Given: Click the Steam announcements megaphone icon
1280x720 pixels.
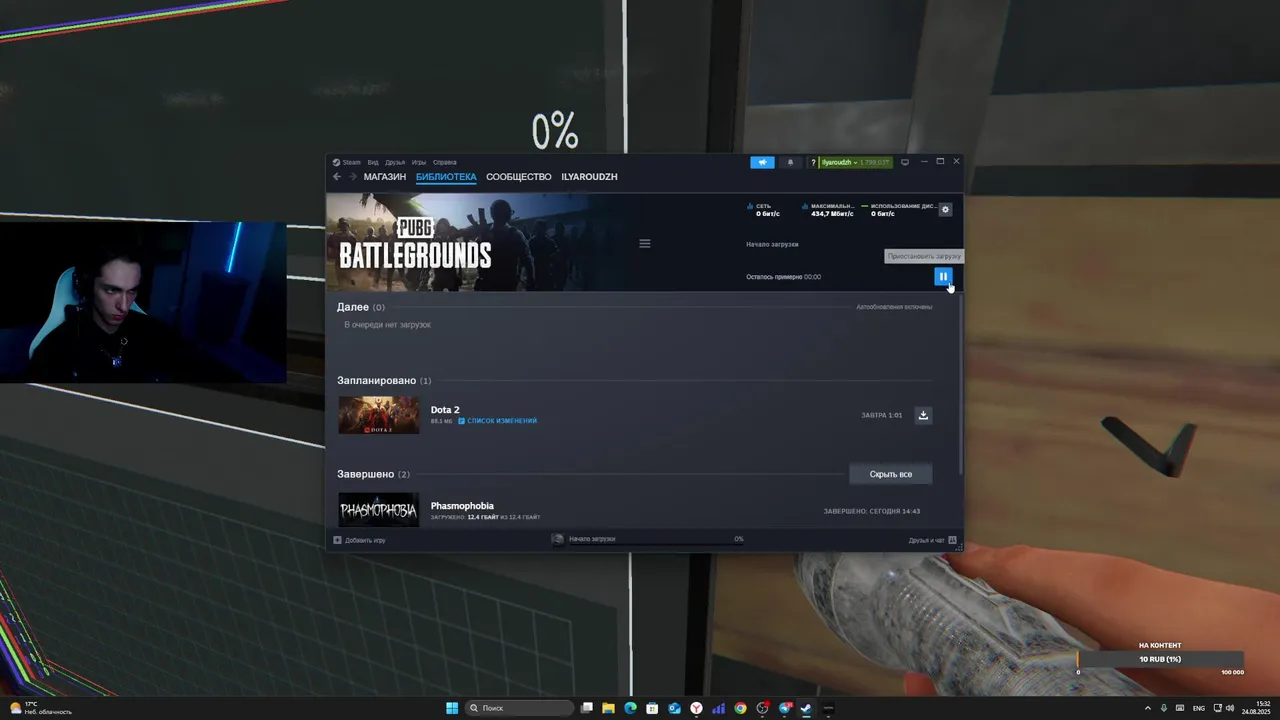Looking at the screenshot, I should 762,162.
